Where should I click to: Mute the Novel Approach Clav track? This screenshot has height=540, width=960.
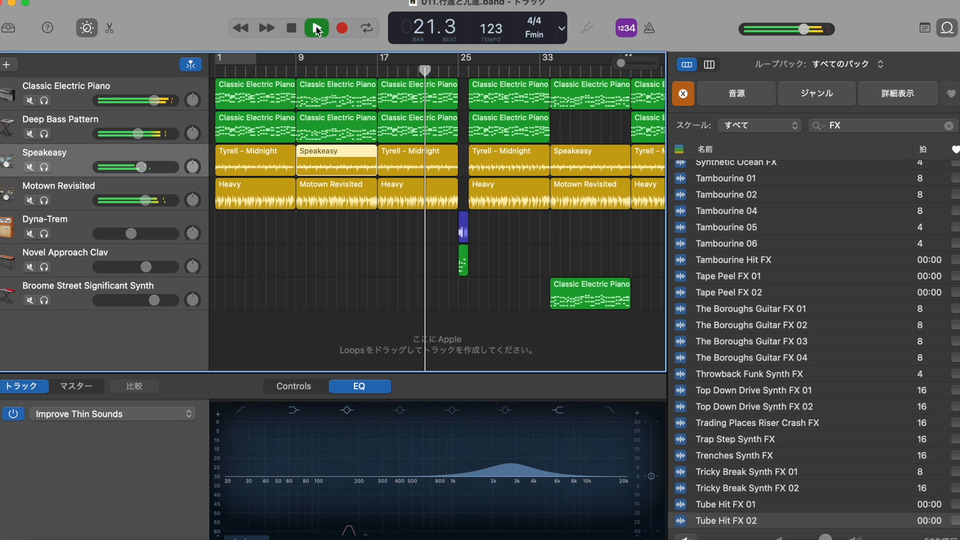29,267
